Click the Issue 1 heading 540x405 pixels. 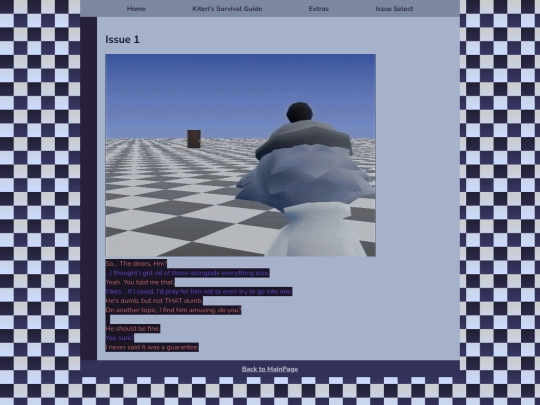click(122, 40)
